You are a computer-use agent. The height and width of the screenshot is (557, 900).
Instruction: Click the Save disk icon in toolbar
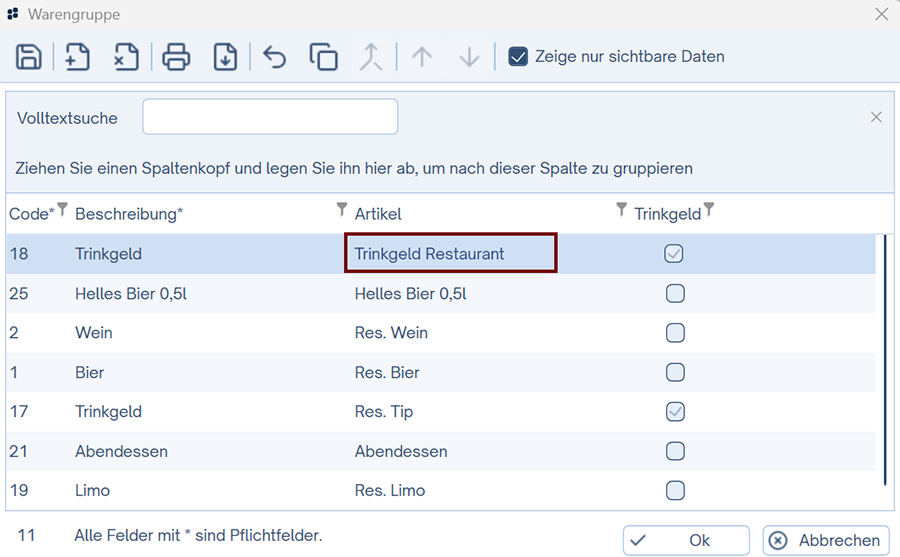[x=29, y=57]
